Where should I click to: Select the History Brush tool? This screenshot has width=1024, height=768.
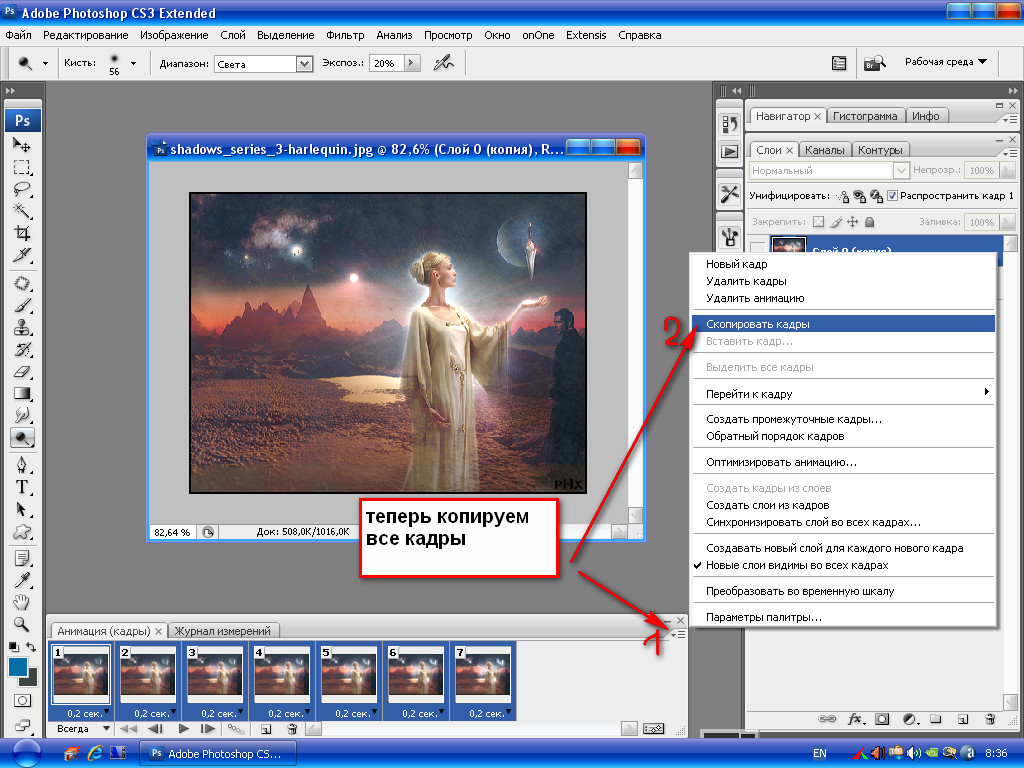click(x=22, y=349)
